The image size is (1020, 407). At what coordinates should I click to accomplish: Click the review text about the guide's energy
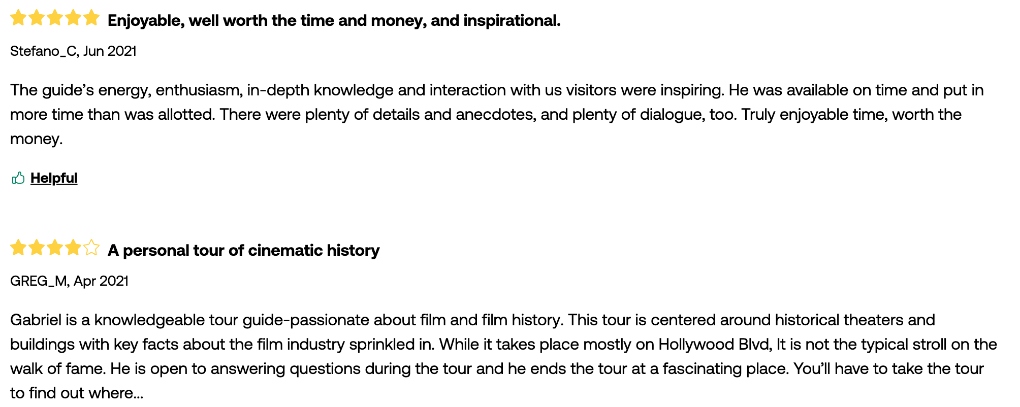[x=497, y=115]
